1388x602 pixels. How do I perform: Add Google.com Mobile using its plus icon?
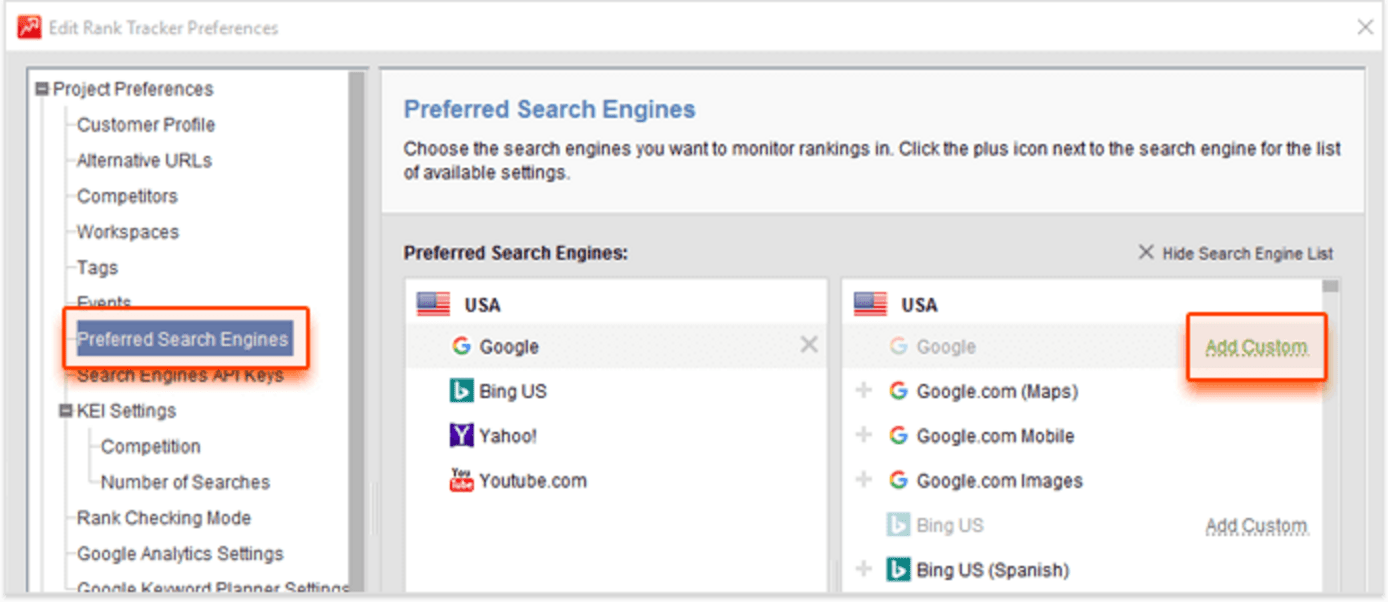pos(864,436)
